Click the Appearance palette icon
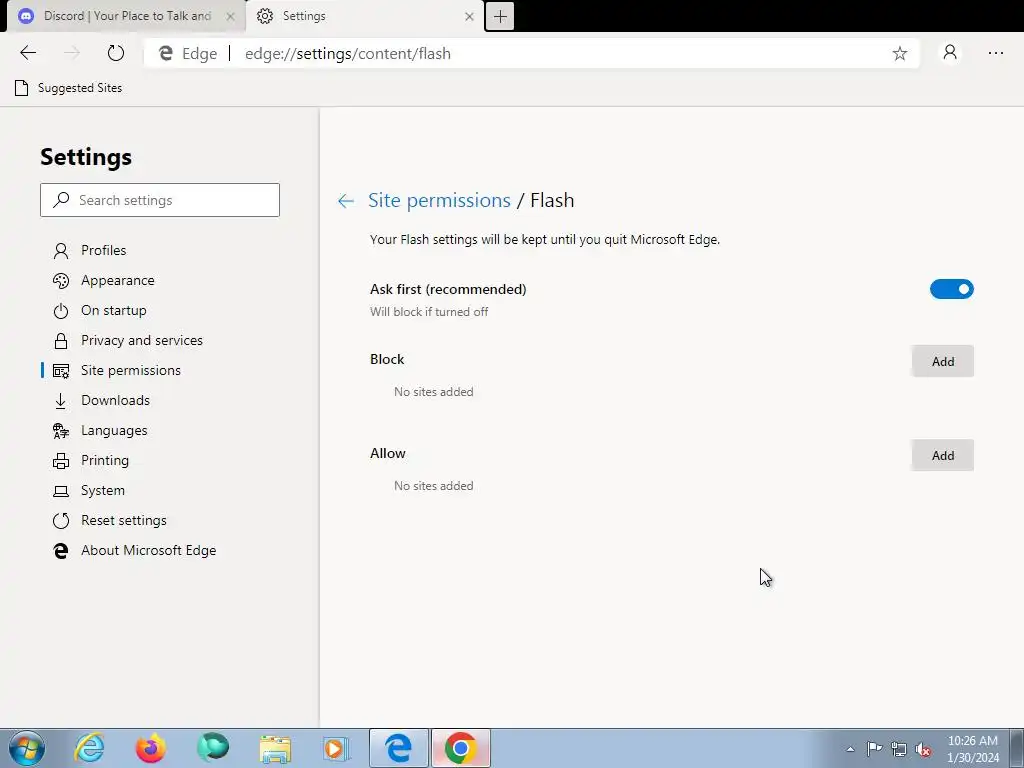The image size is (1024, 768). click(61, 280)
